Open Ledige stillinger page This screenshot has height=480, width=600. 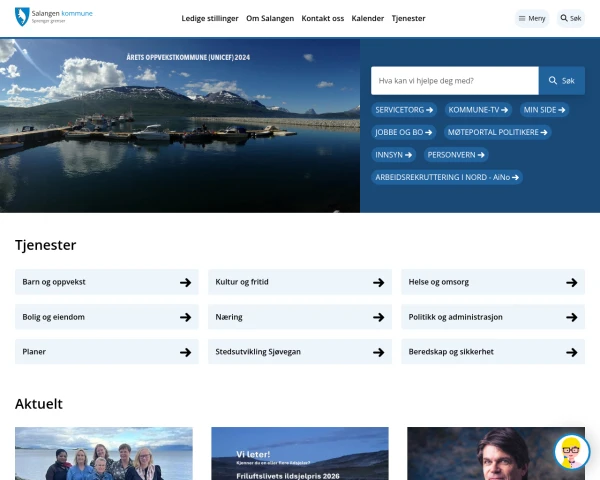click(x=210, y=18)
